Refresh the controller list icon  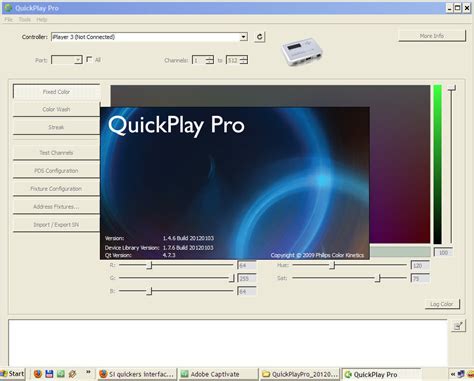[x=260, y=37]
